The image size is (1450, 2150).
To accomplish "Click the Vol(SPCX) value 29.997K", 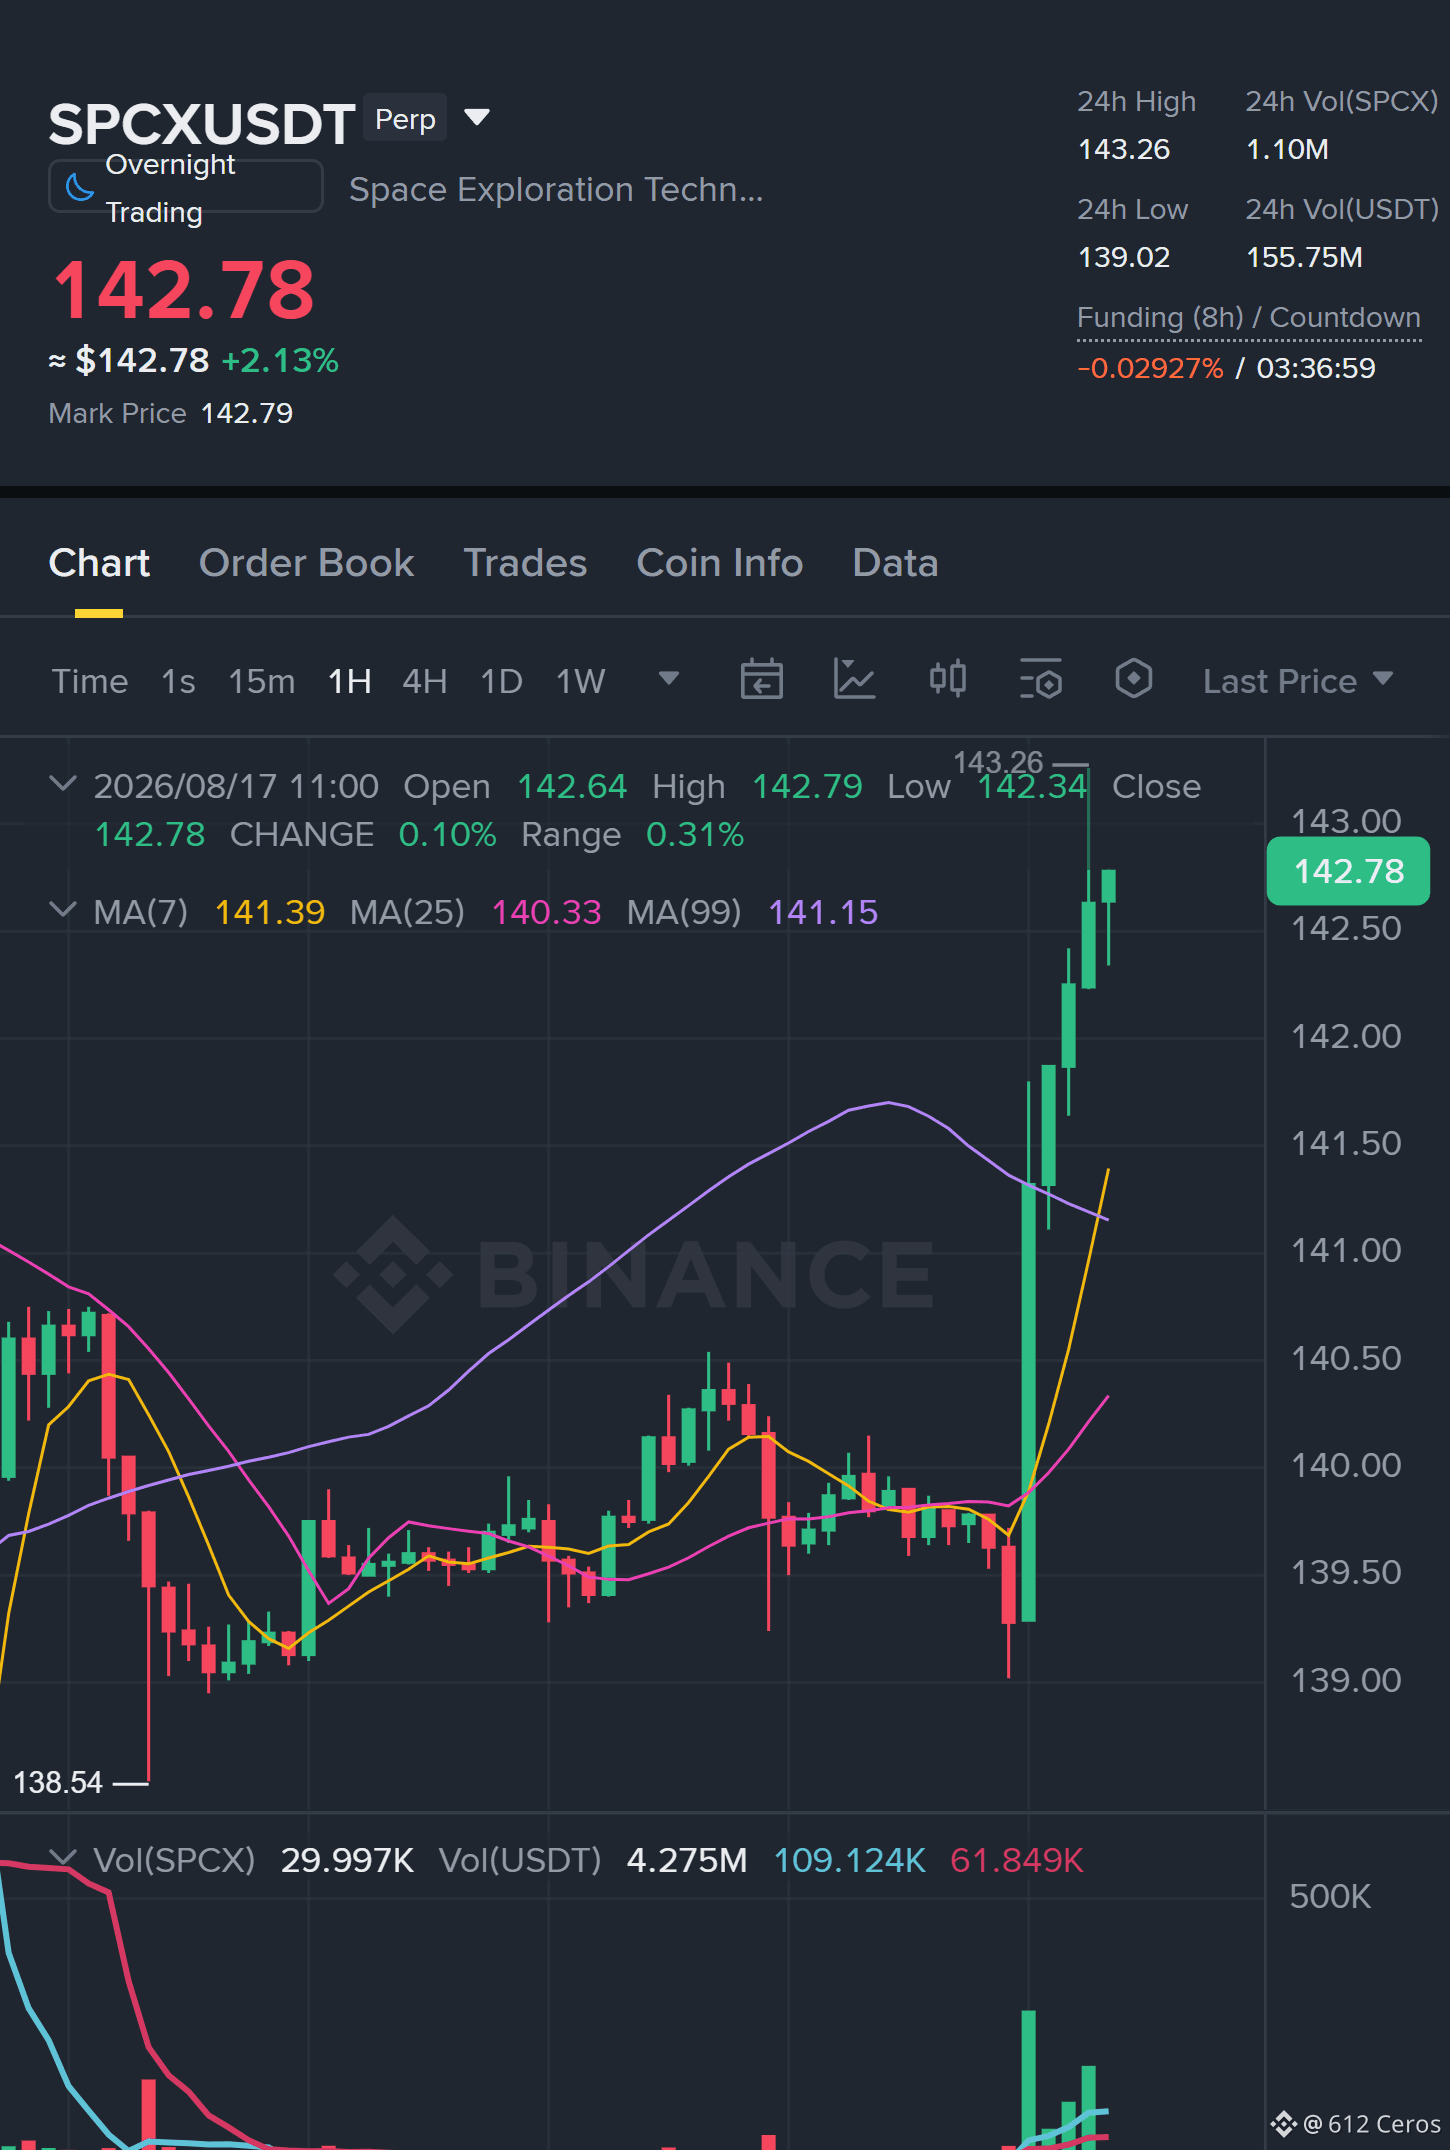I will tap(347, 1860).
